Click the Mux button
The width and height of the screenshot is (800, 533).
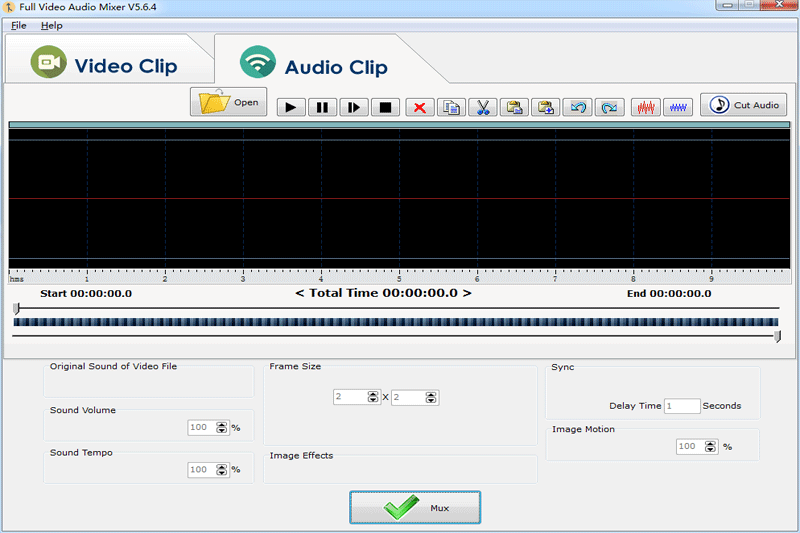(x=415, y=507)
